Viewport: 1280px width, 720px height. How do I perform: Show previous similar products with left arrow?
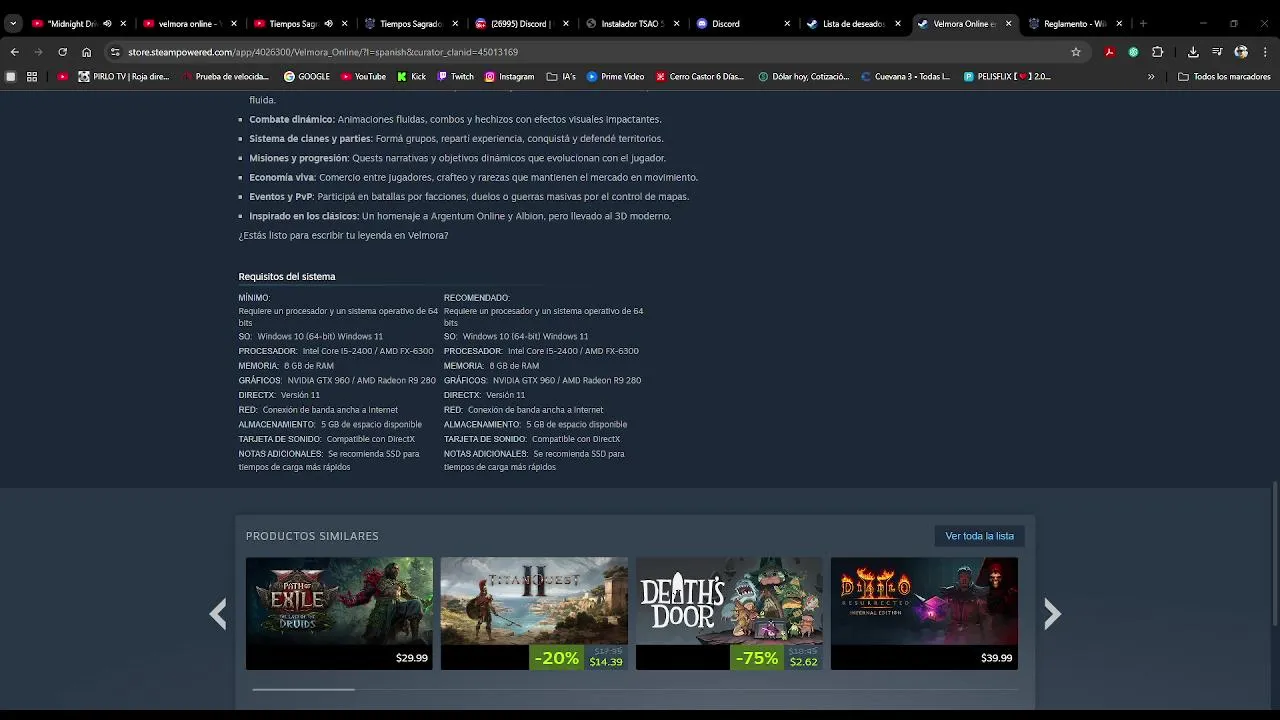[217, 613]
